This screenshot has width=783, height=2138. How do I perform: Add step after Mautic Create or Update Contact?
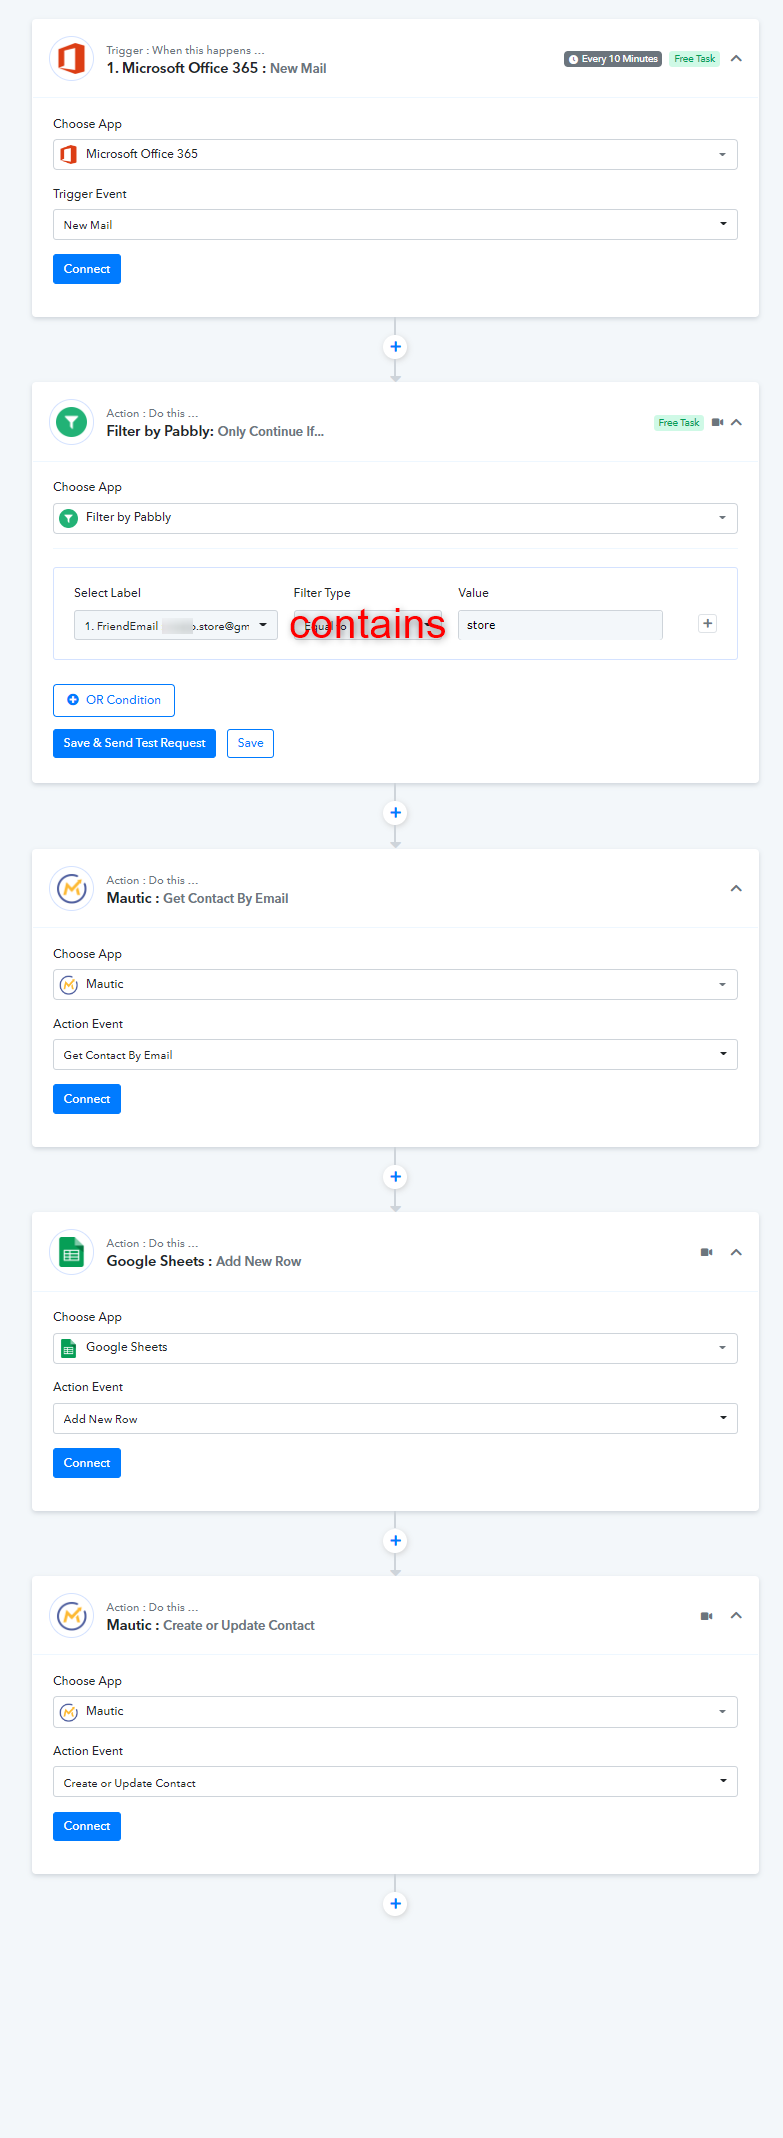click(x=395, y=1904)
